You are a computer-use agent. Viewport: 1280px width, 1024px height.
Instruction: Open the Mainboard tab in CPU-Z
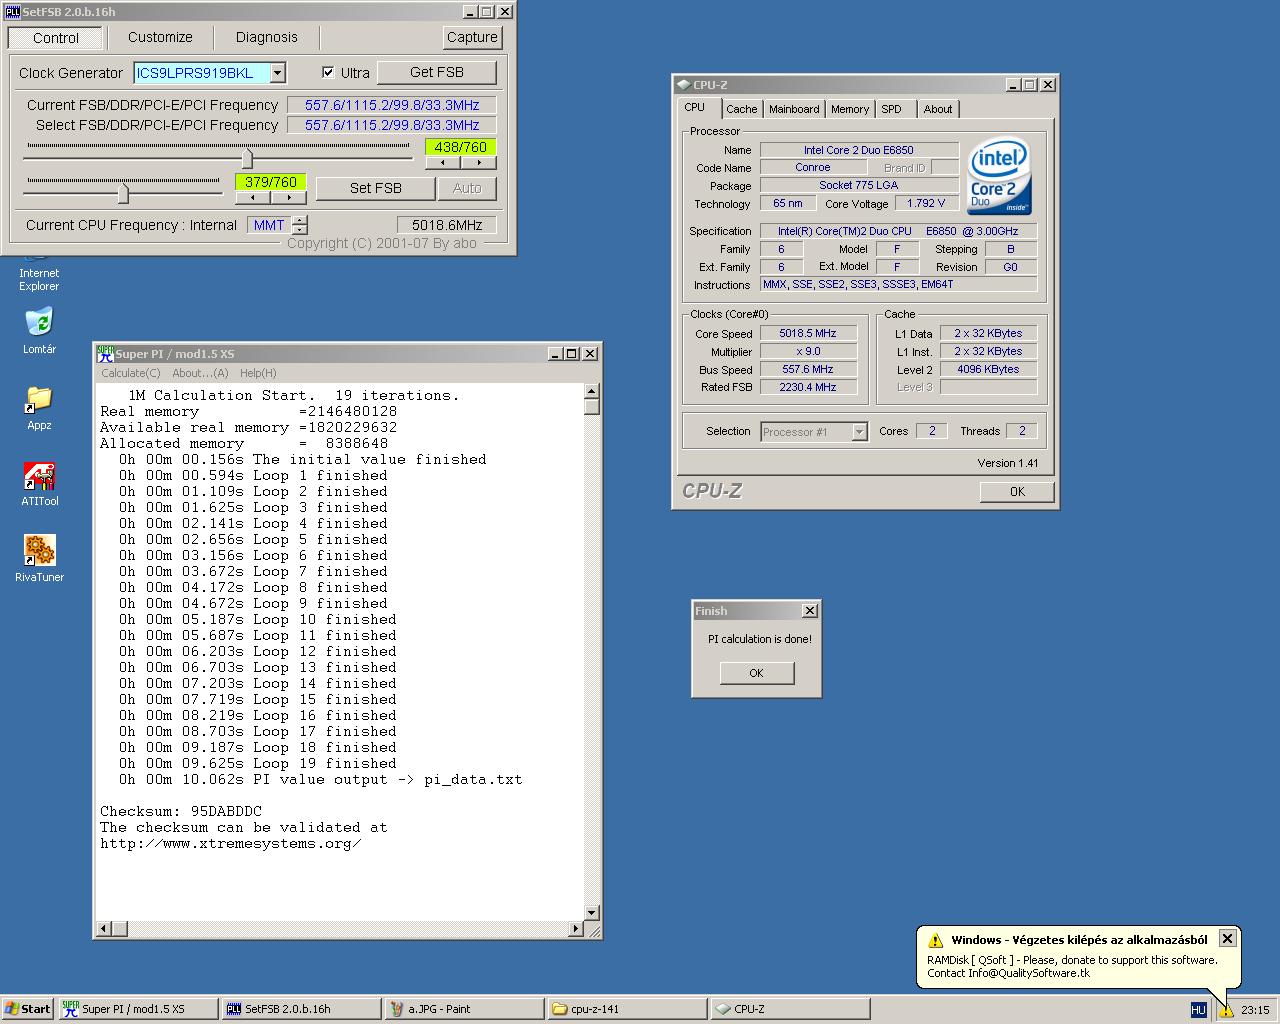tap(794, 109)
